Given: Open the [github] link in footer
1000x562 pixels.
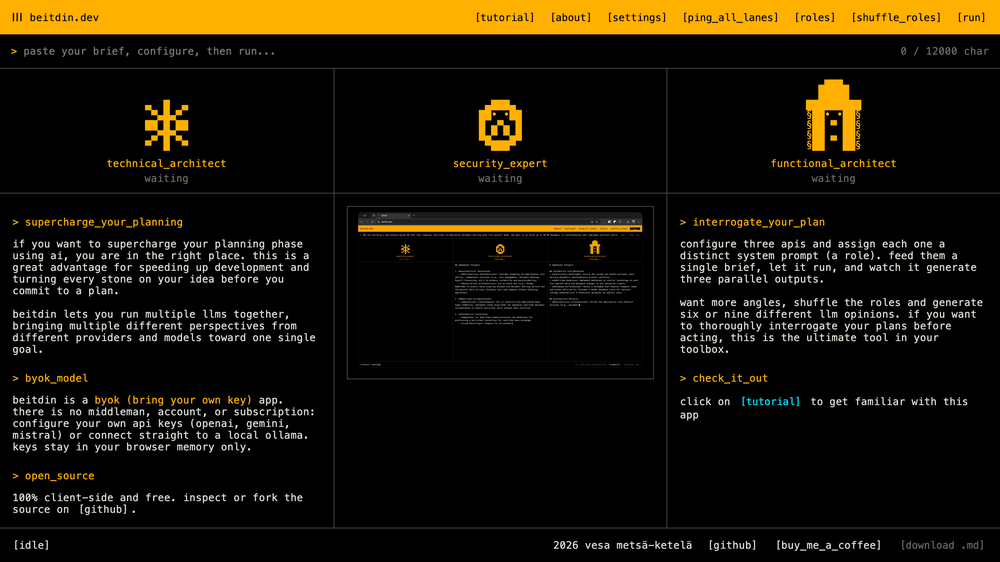Looking at the screenshot, I should tap(732, 545).
